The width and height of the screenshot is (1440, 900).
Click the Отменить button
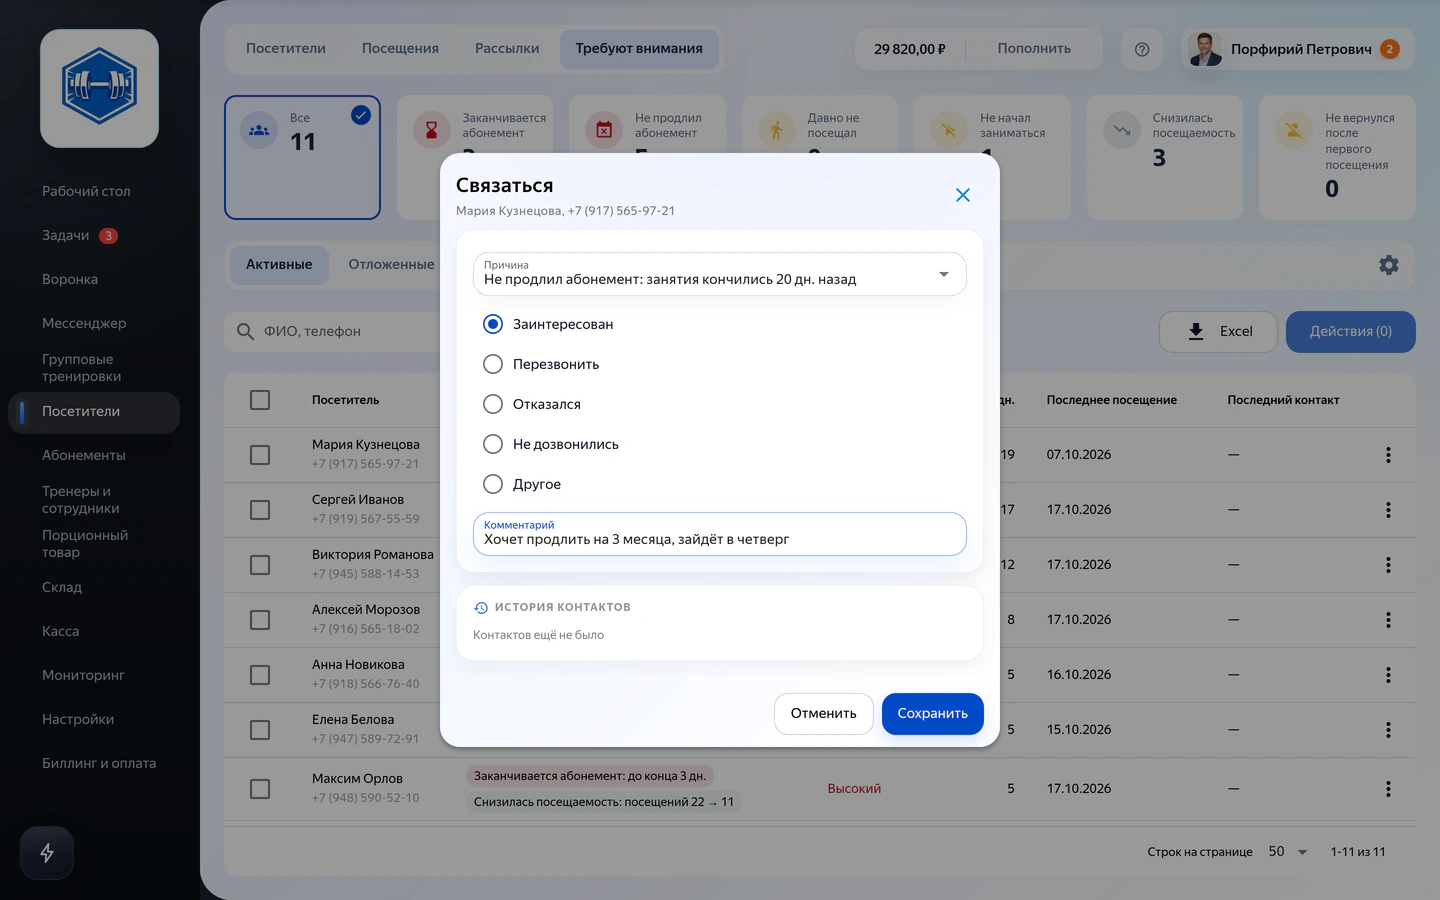824,714
